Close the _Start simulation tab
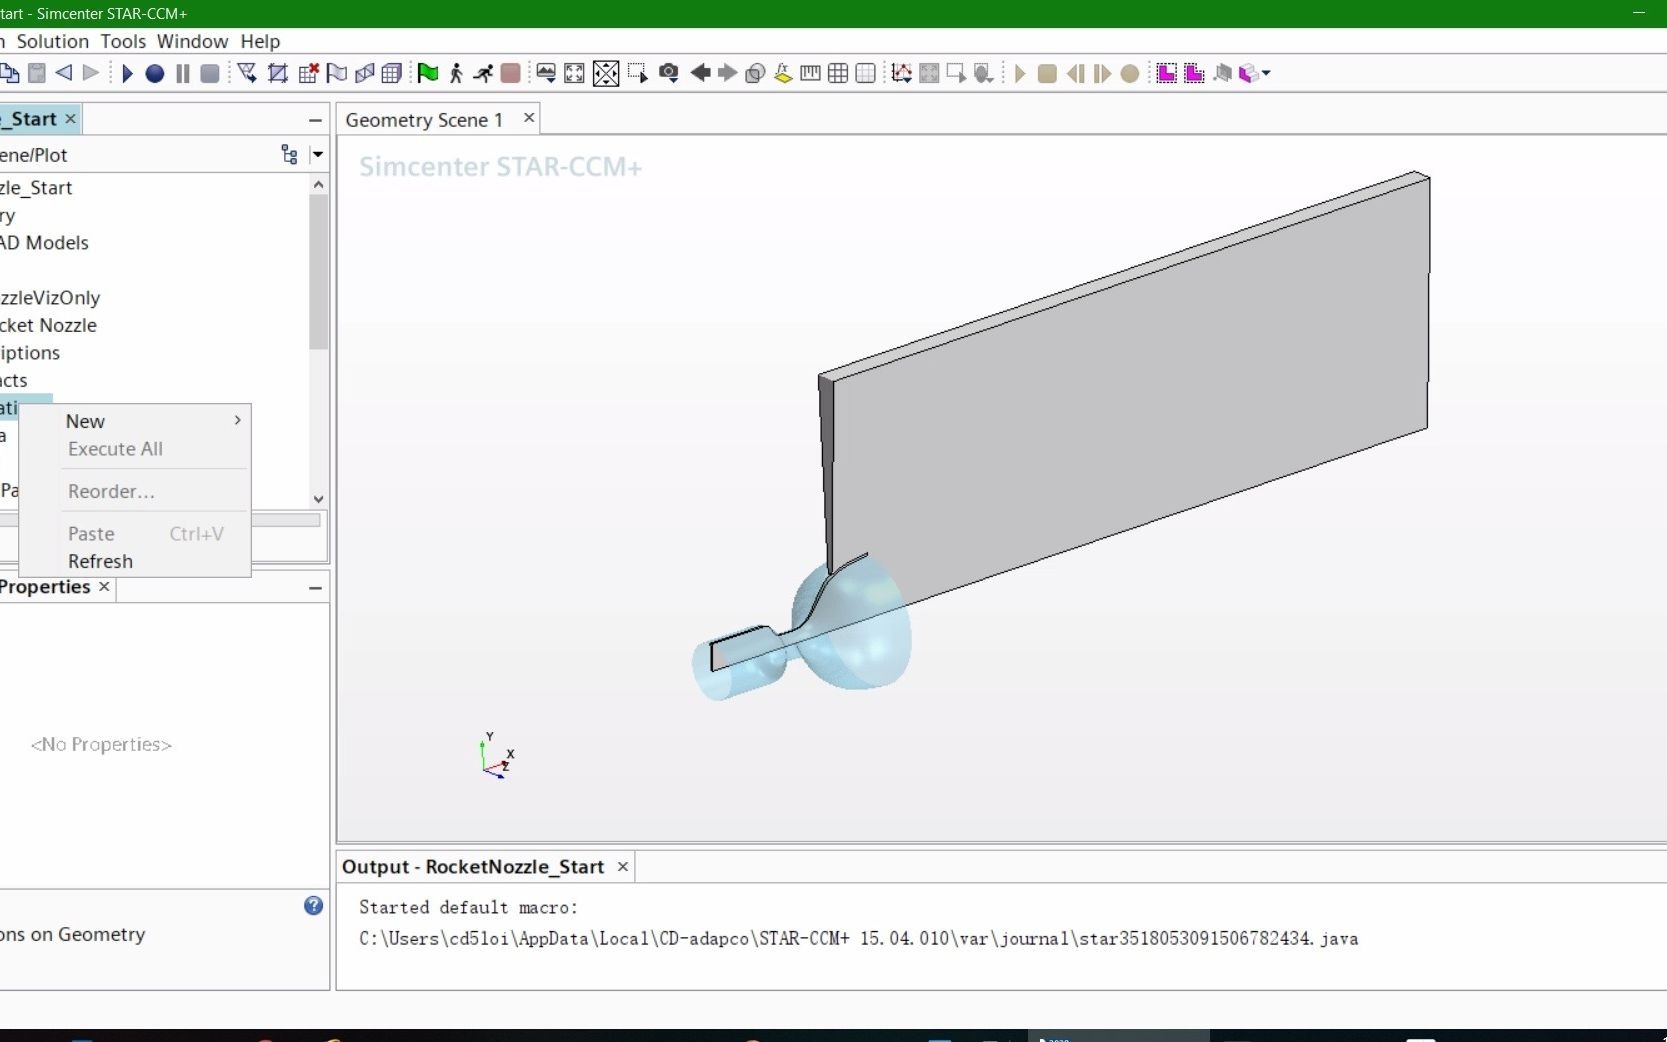Viewport: 1667px width, 1042px height. (70, 118)
